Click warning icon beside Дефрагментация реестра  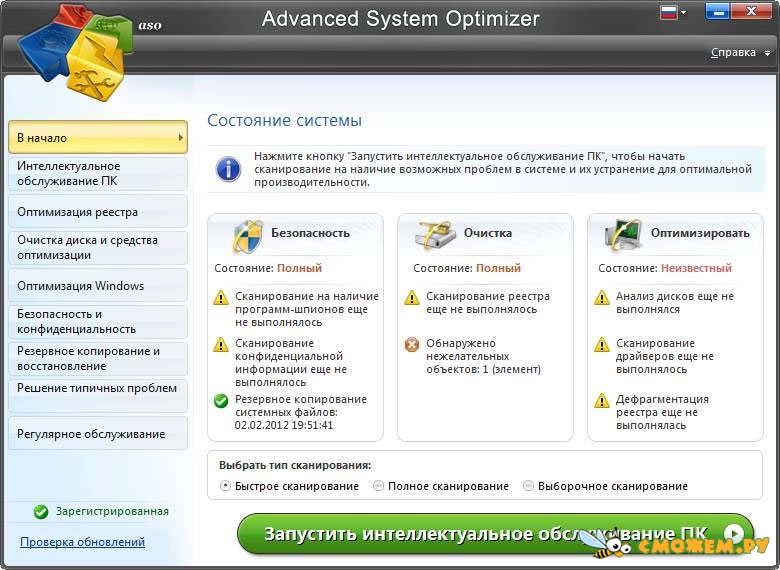pyautogui.click(x=602, y=400)
